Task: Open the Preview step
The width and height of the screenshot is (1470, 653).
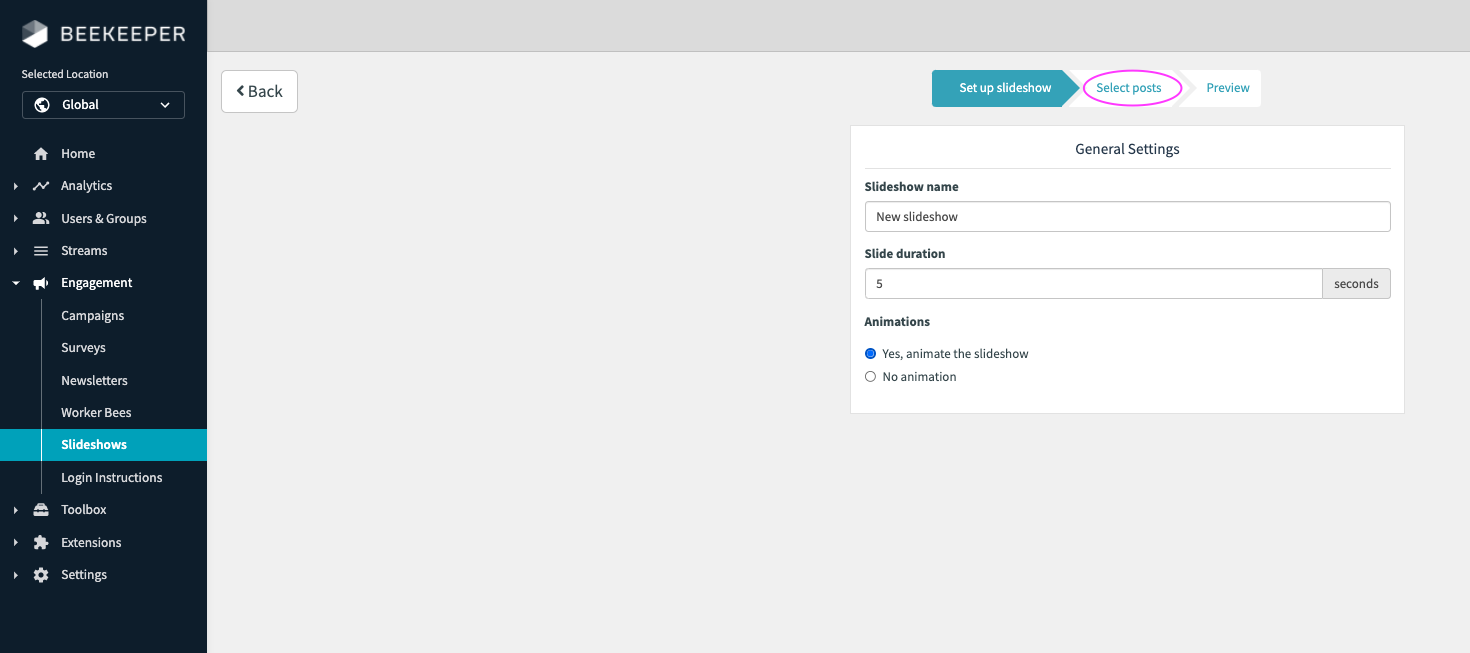Action: pos(1228,88)
